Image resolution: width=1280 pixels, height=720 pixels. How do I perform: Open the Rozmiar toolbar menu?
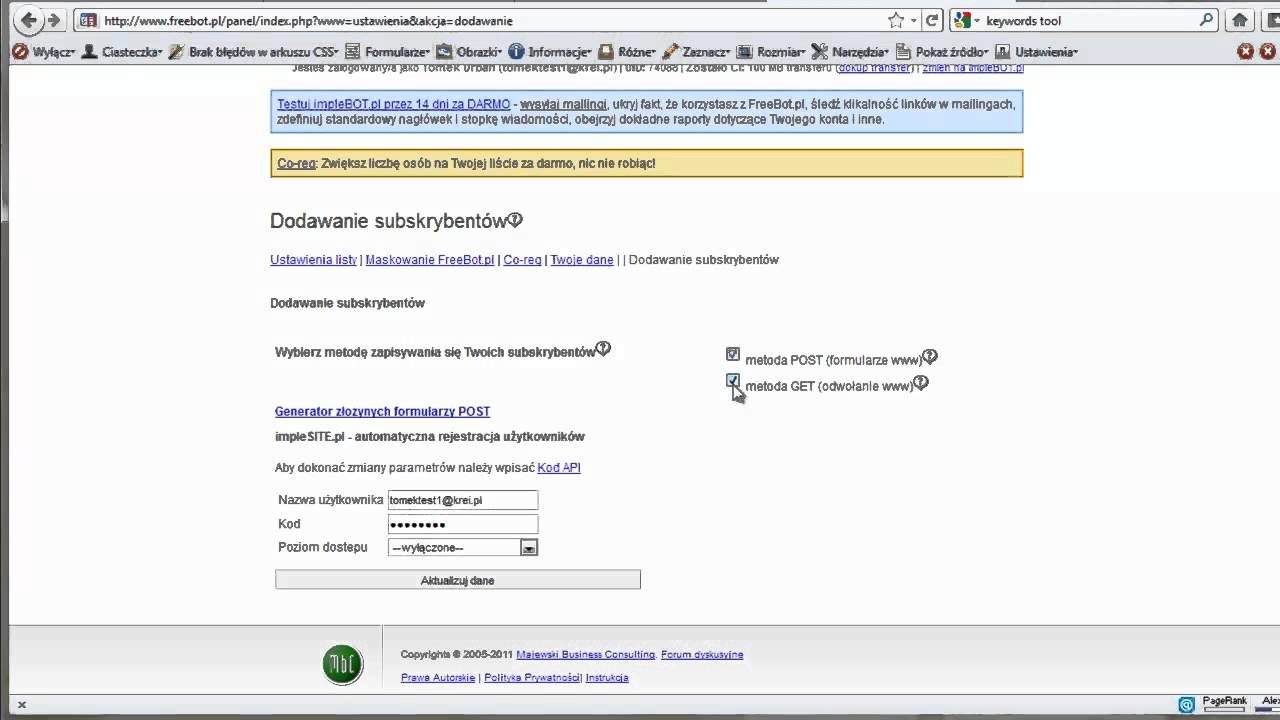[x=771, y=52]
